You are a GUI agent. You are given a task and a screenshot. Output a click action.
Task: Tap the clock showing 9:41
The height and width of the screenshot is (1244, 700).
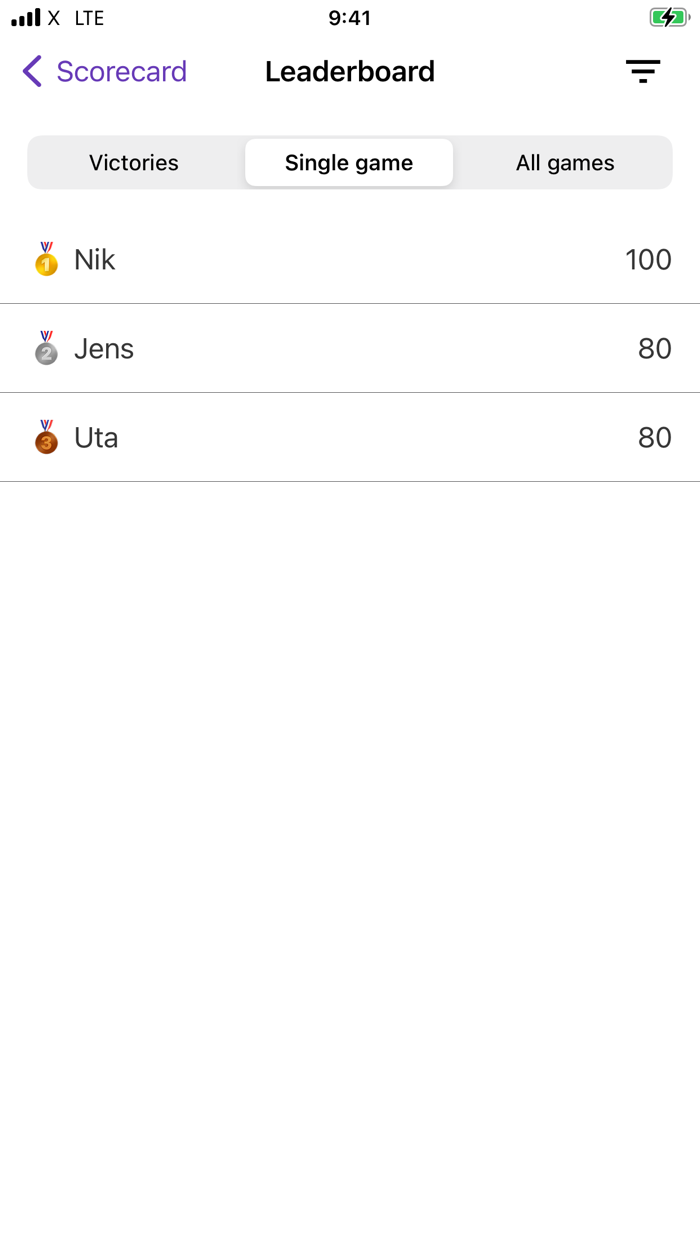point(350,17)
